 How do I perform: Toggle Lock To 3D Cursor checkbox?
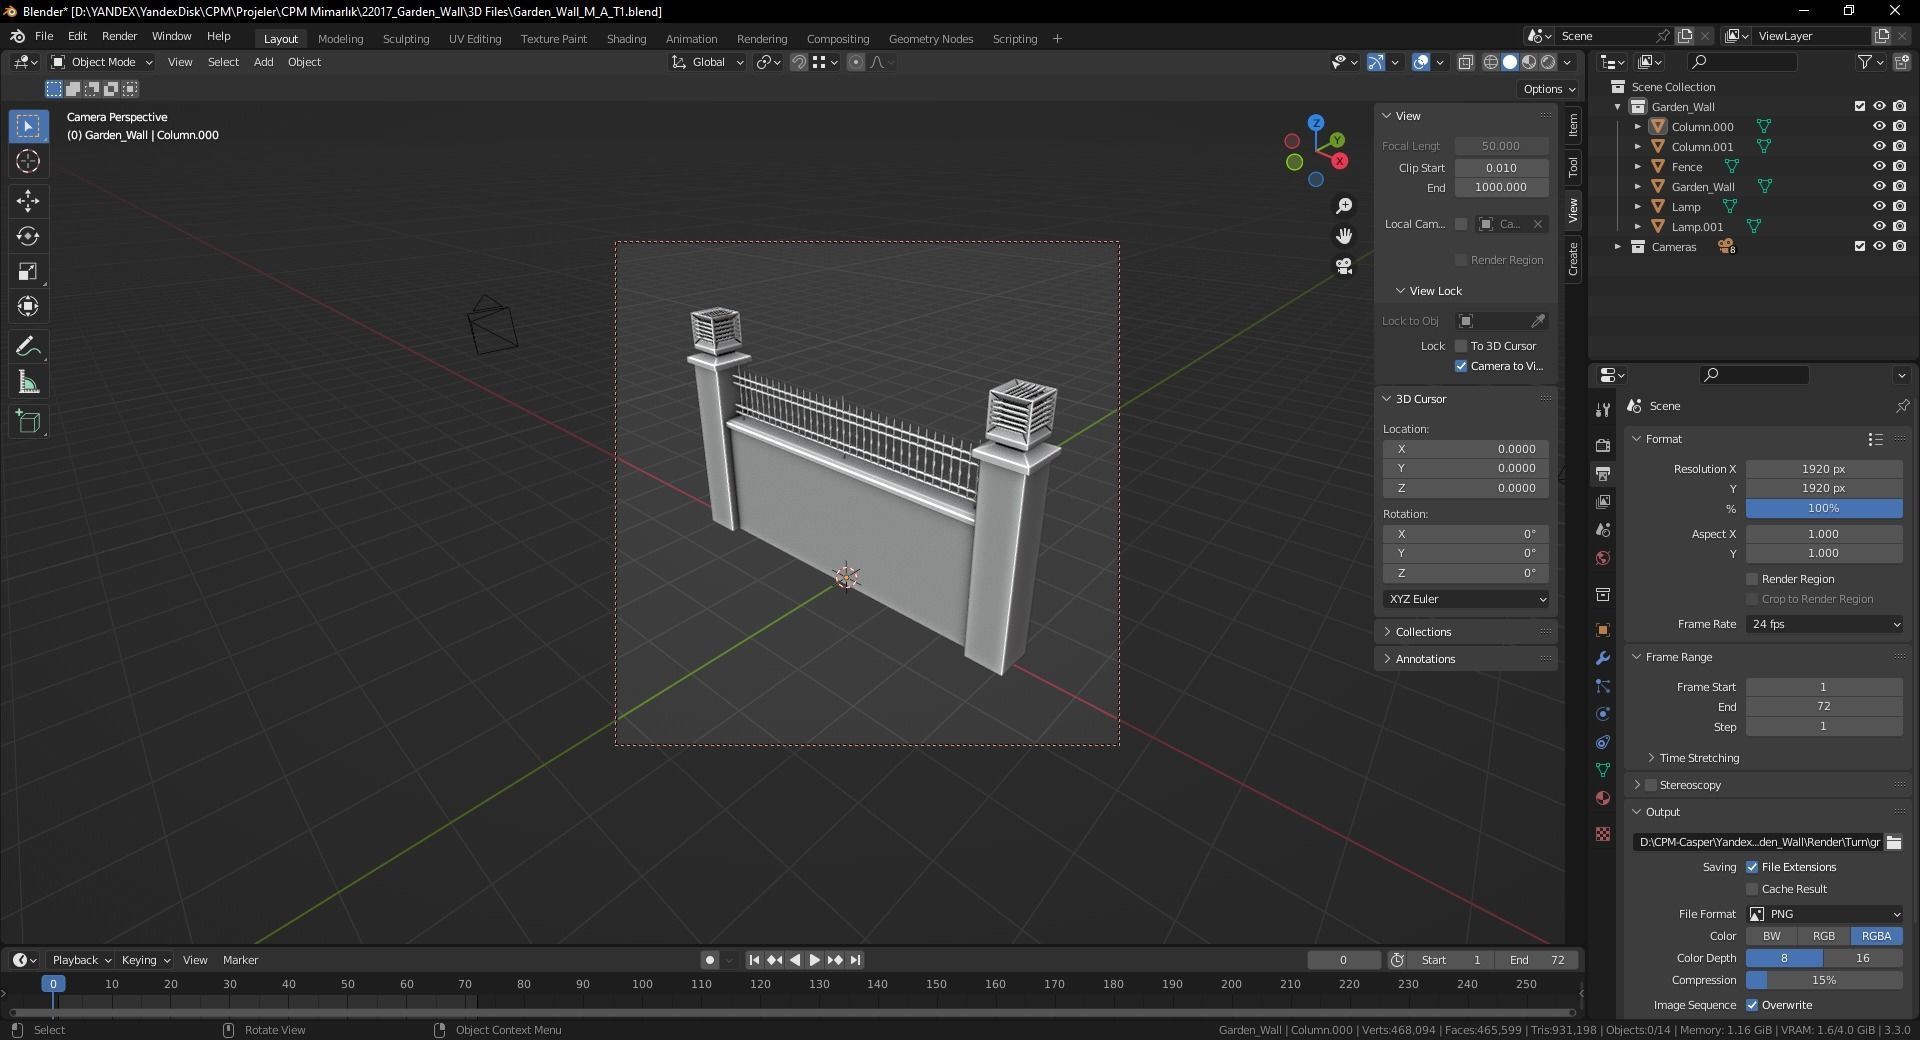click(1461, 346)
